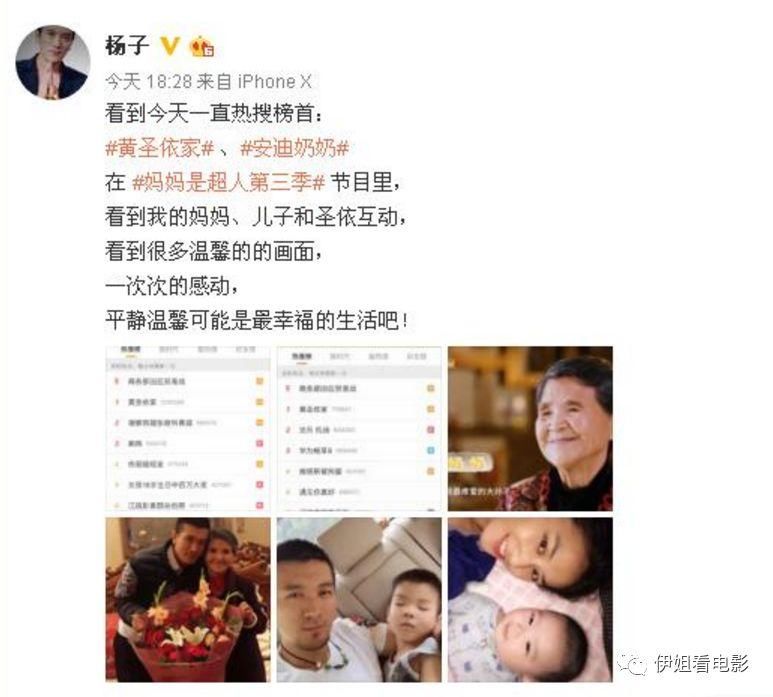Image resolution: width=773 pixels, height=697 pixels.
Task: Open hashtag #妈妈是超人第三季# topic
Action: (228, 182)
